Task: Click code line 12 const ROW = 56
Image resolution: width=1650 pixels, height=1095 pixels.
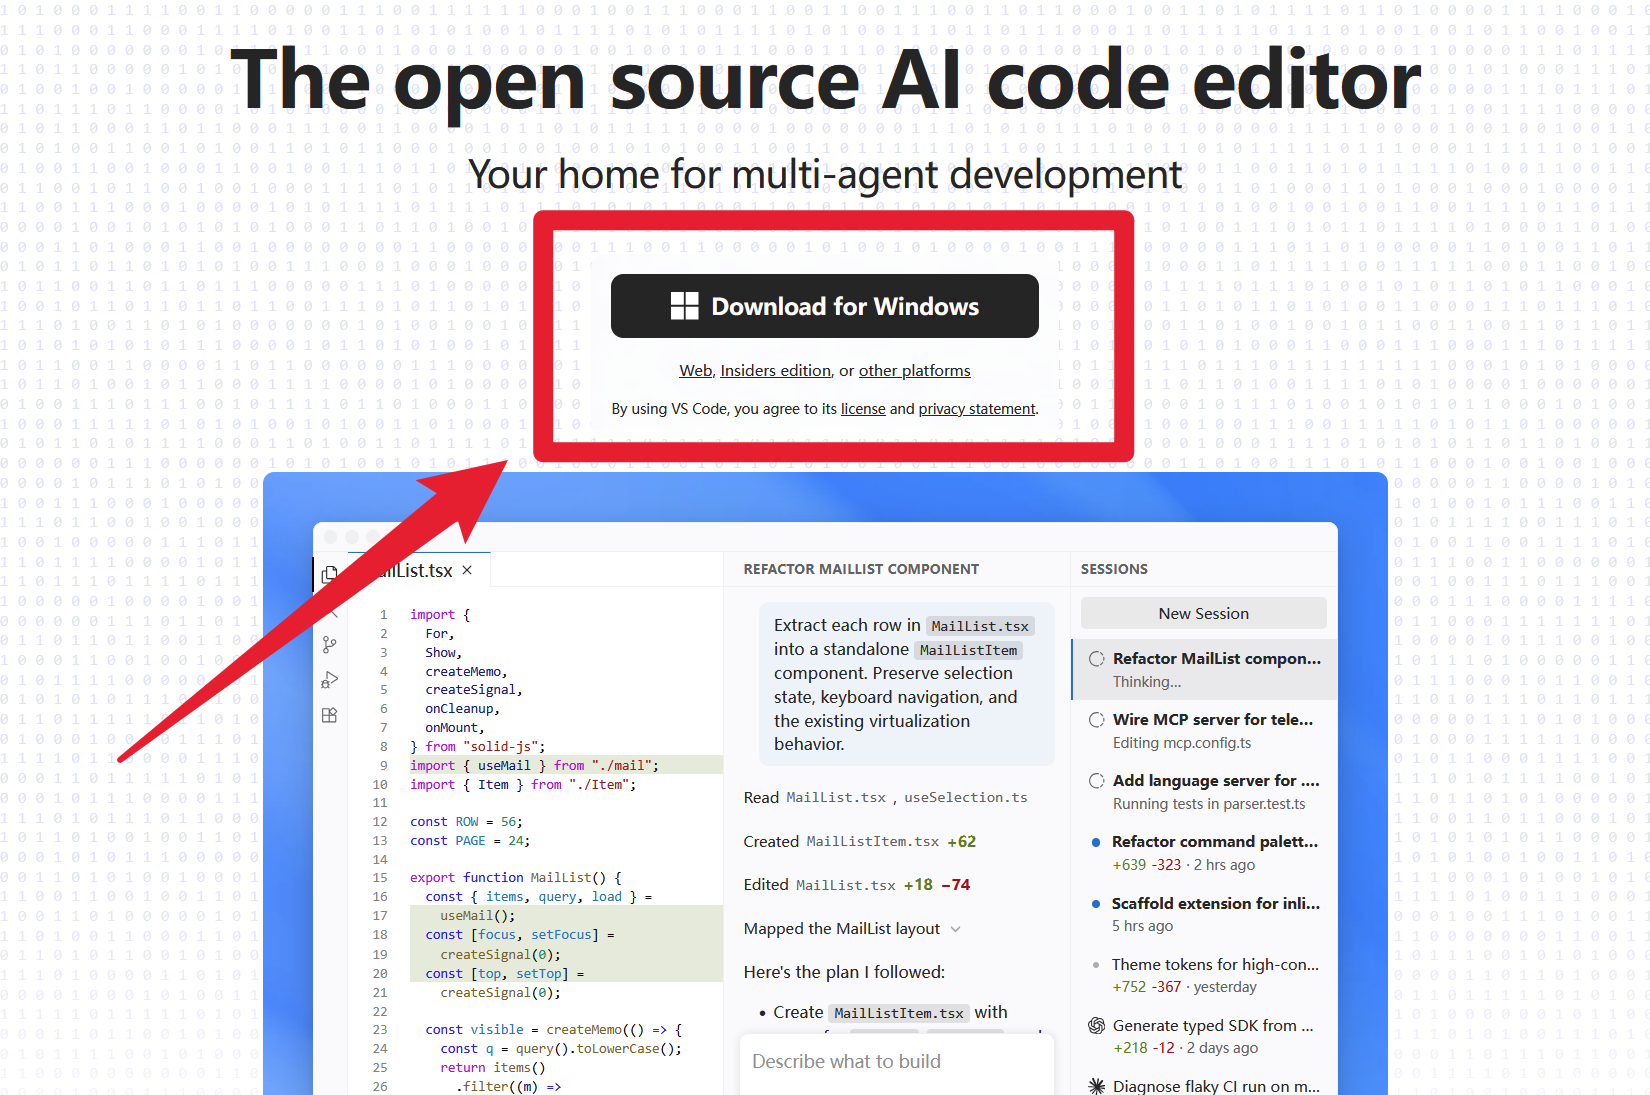Action: [x=466, y=822]
